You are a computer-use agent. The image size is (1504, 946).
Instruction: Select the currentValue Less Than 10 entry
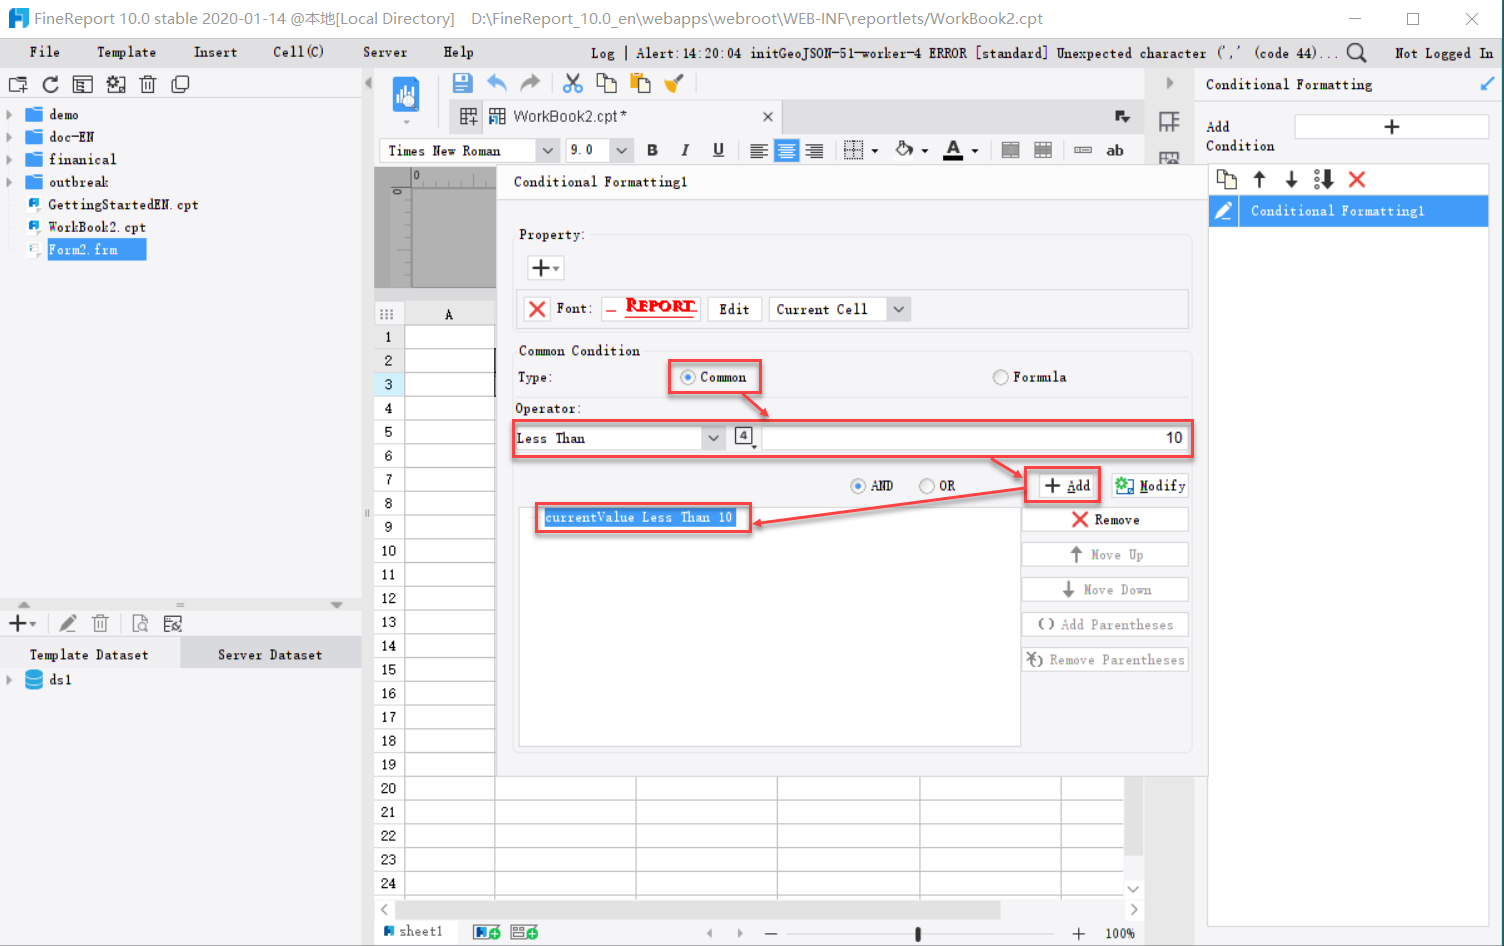tap(640, 517)
